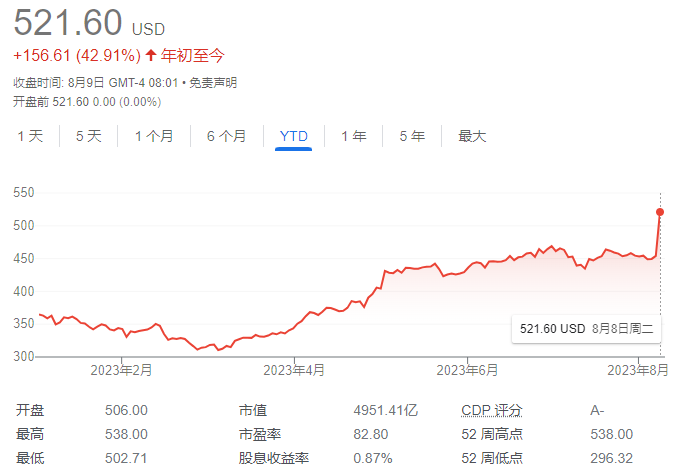Screen dimensions: 677x475
Task: Click the red endpoint dot on the chart
Action: [660, 211]
